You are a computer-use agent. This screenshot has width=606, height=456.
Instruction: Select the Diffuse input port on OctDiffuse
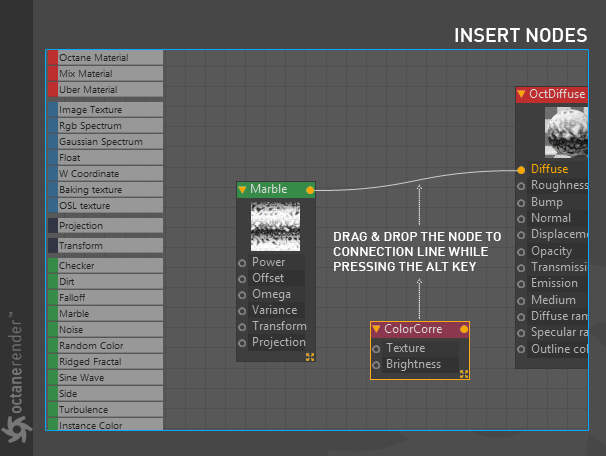(x=521, y=170)
